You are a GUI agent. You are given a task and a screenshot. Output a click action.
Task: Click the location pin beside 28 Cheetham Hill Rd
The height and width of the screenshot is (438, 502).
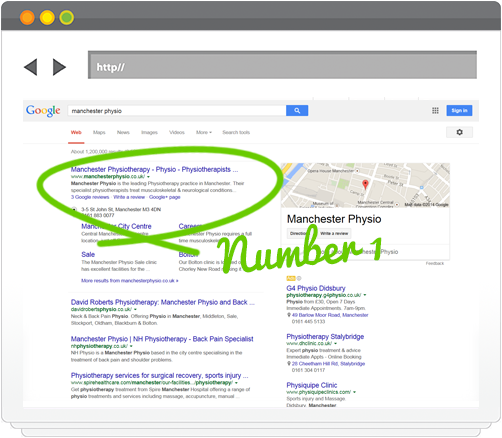(289, 364)
